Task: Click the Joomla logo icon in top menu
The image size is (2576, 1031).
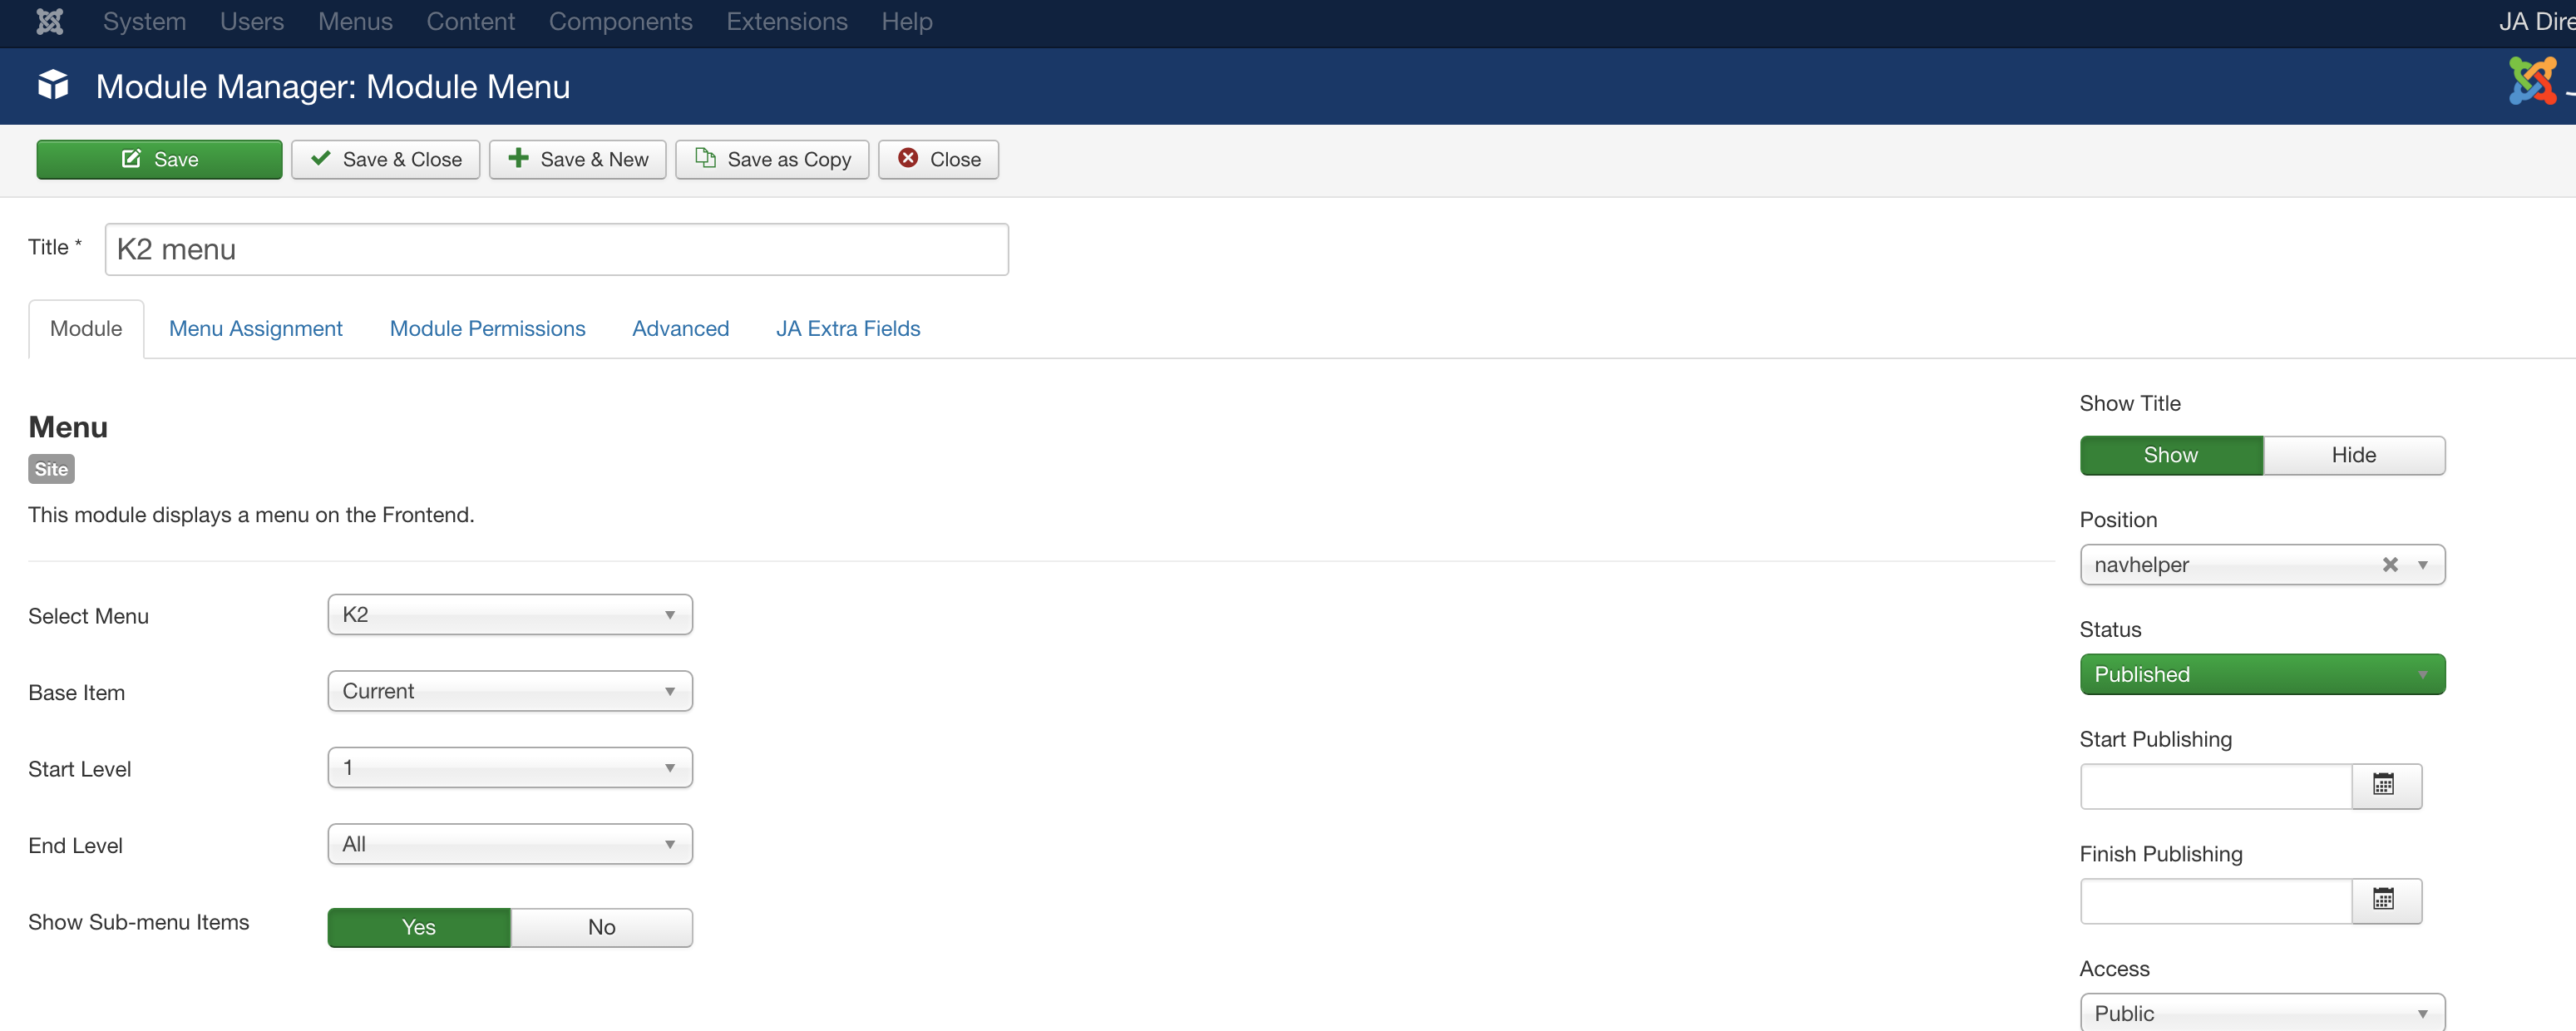Action: click(49, 21)
